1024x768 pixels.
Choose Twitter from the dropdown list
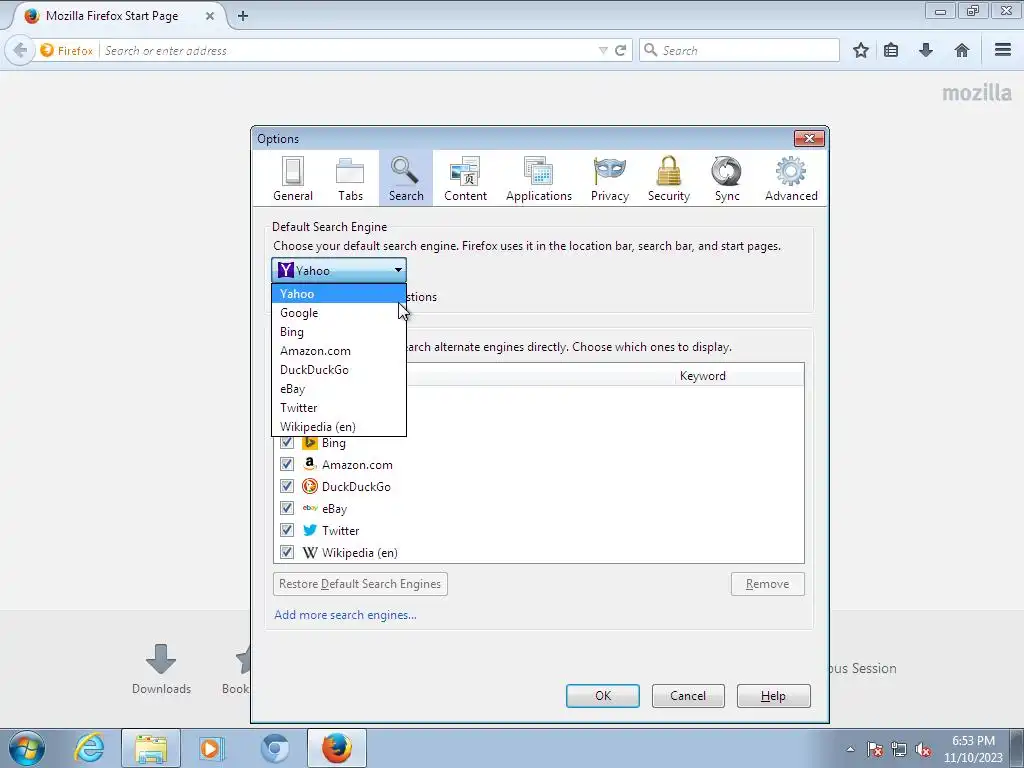pos(339,408)
